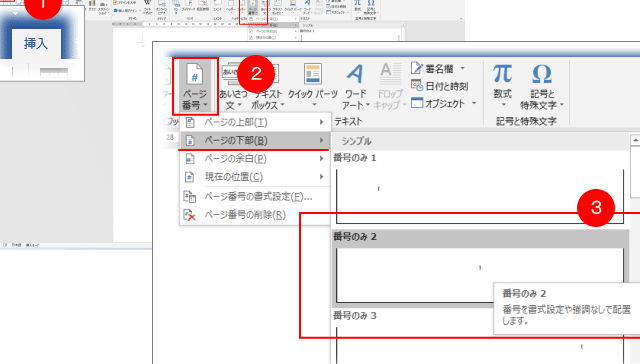Choose ページ番号の書式設定(F)... option
Screen dimensions: 640x364
[255, 197]
